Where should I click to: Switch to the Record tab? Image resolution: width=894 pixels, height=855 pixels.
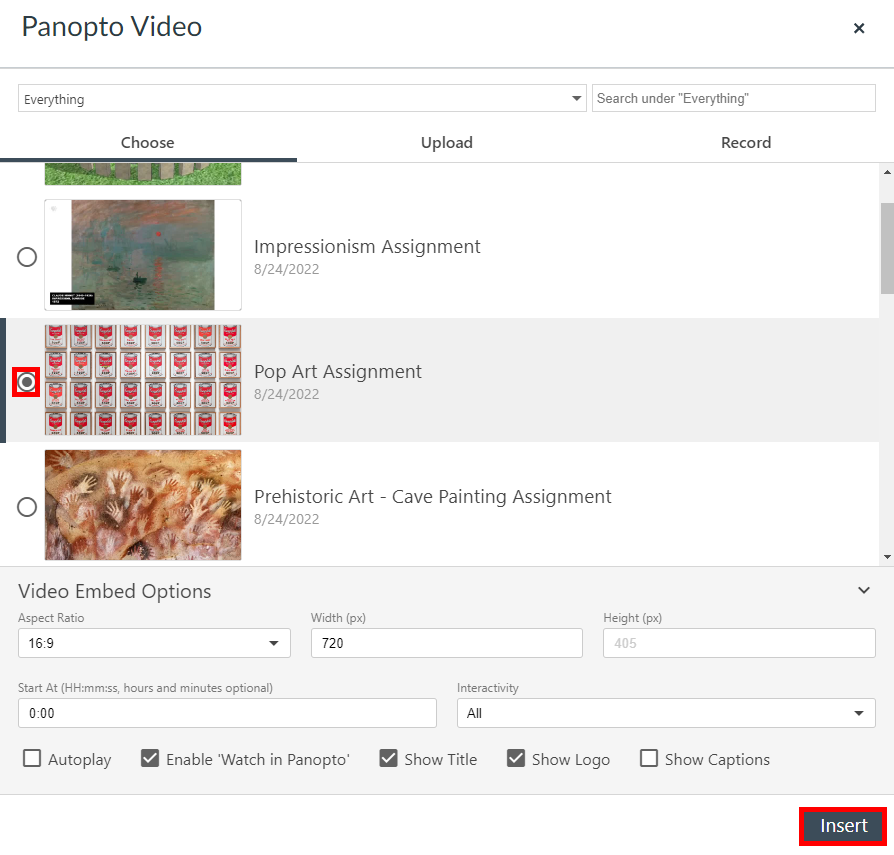coord(745,142)
